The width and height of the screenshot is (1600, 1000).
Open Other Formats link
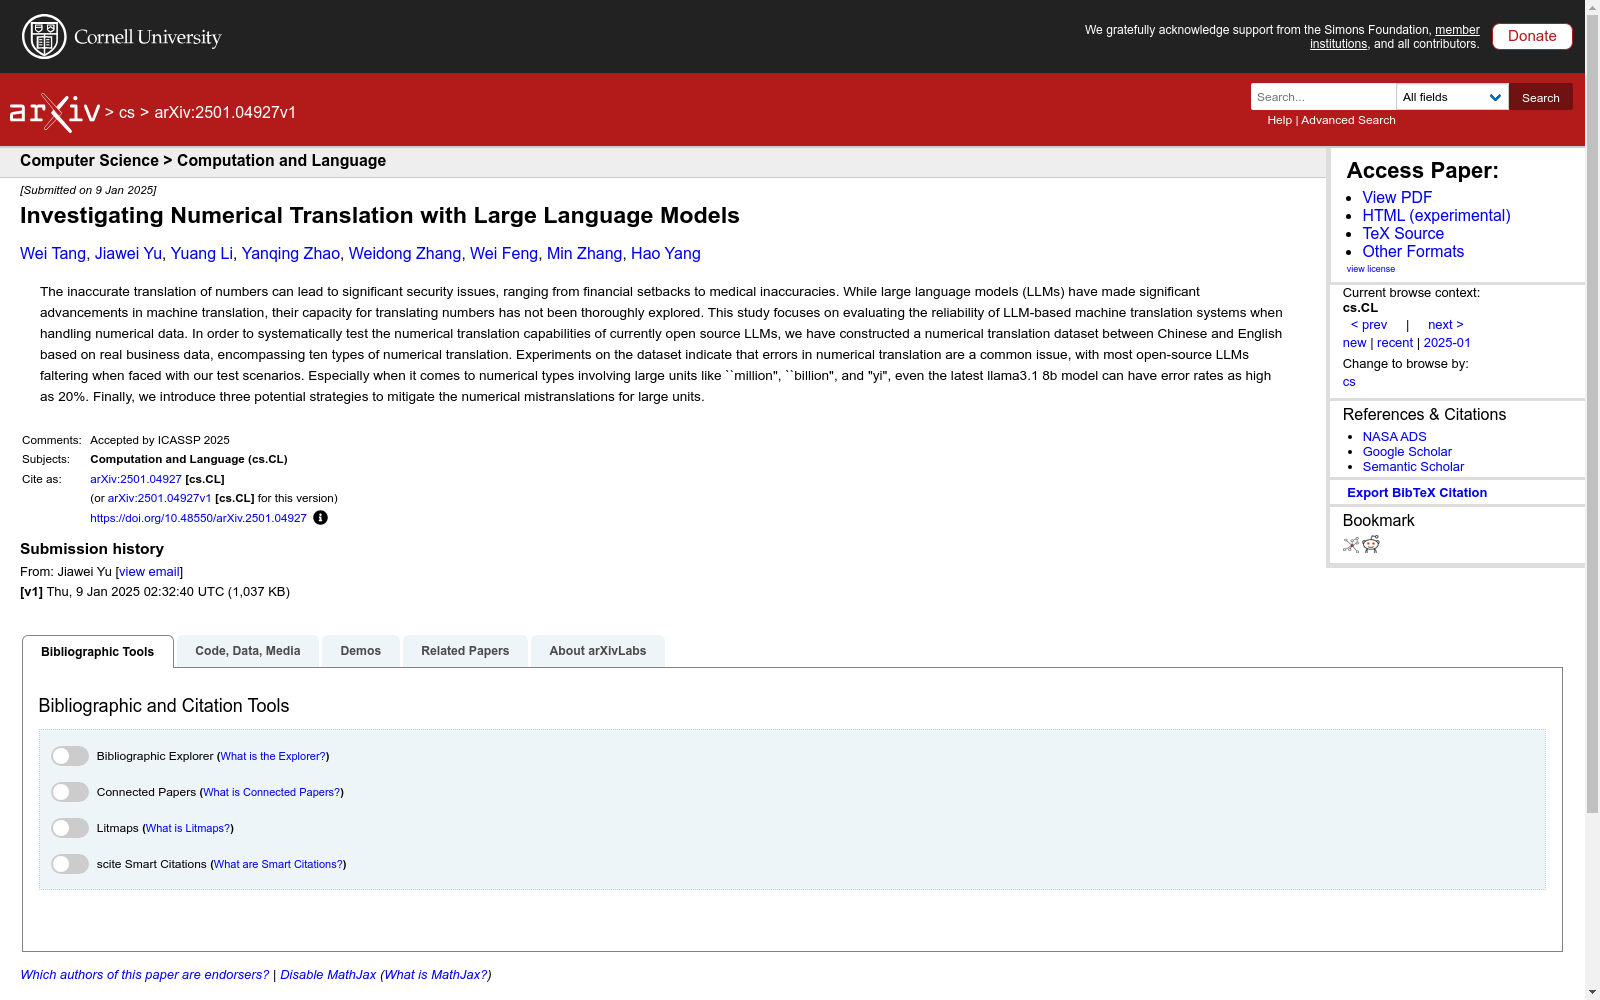pos(1413,252)
